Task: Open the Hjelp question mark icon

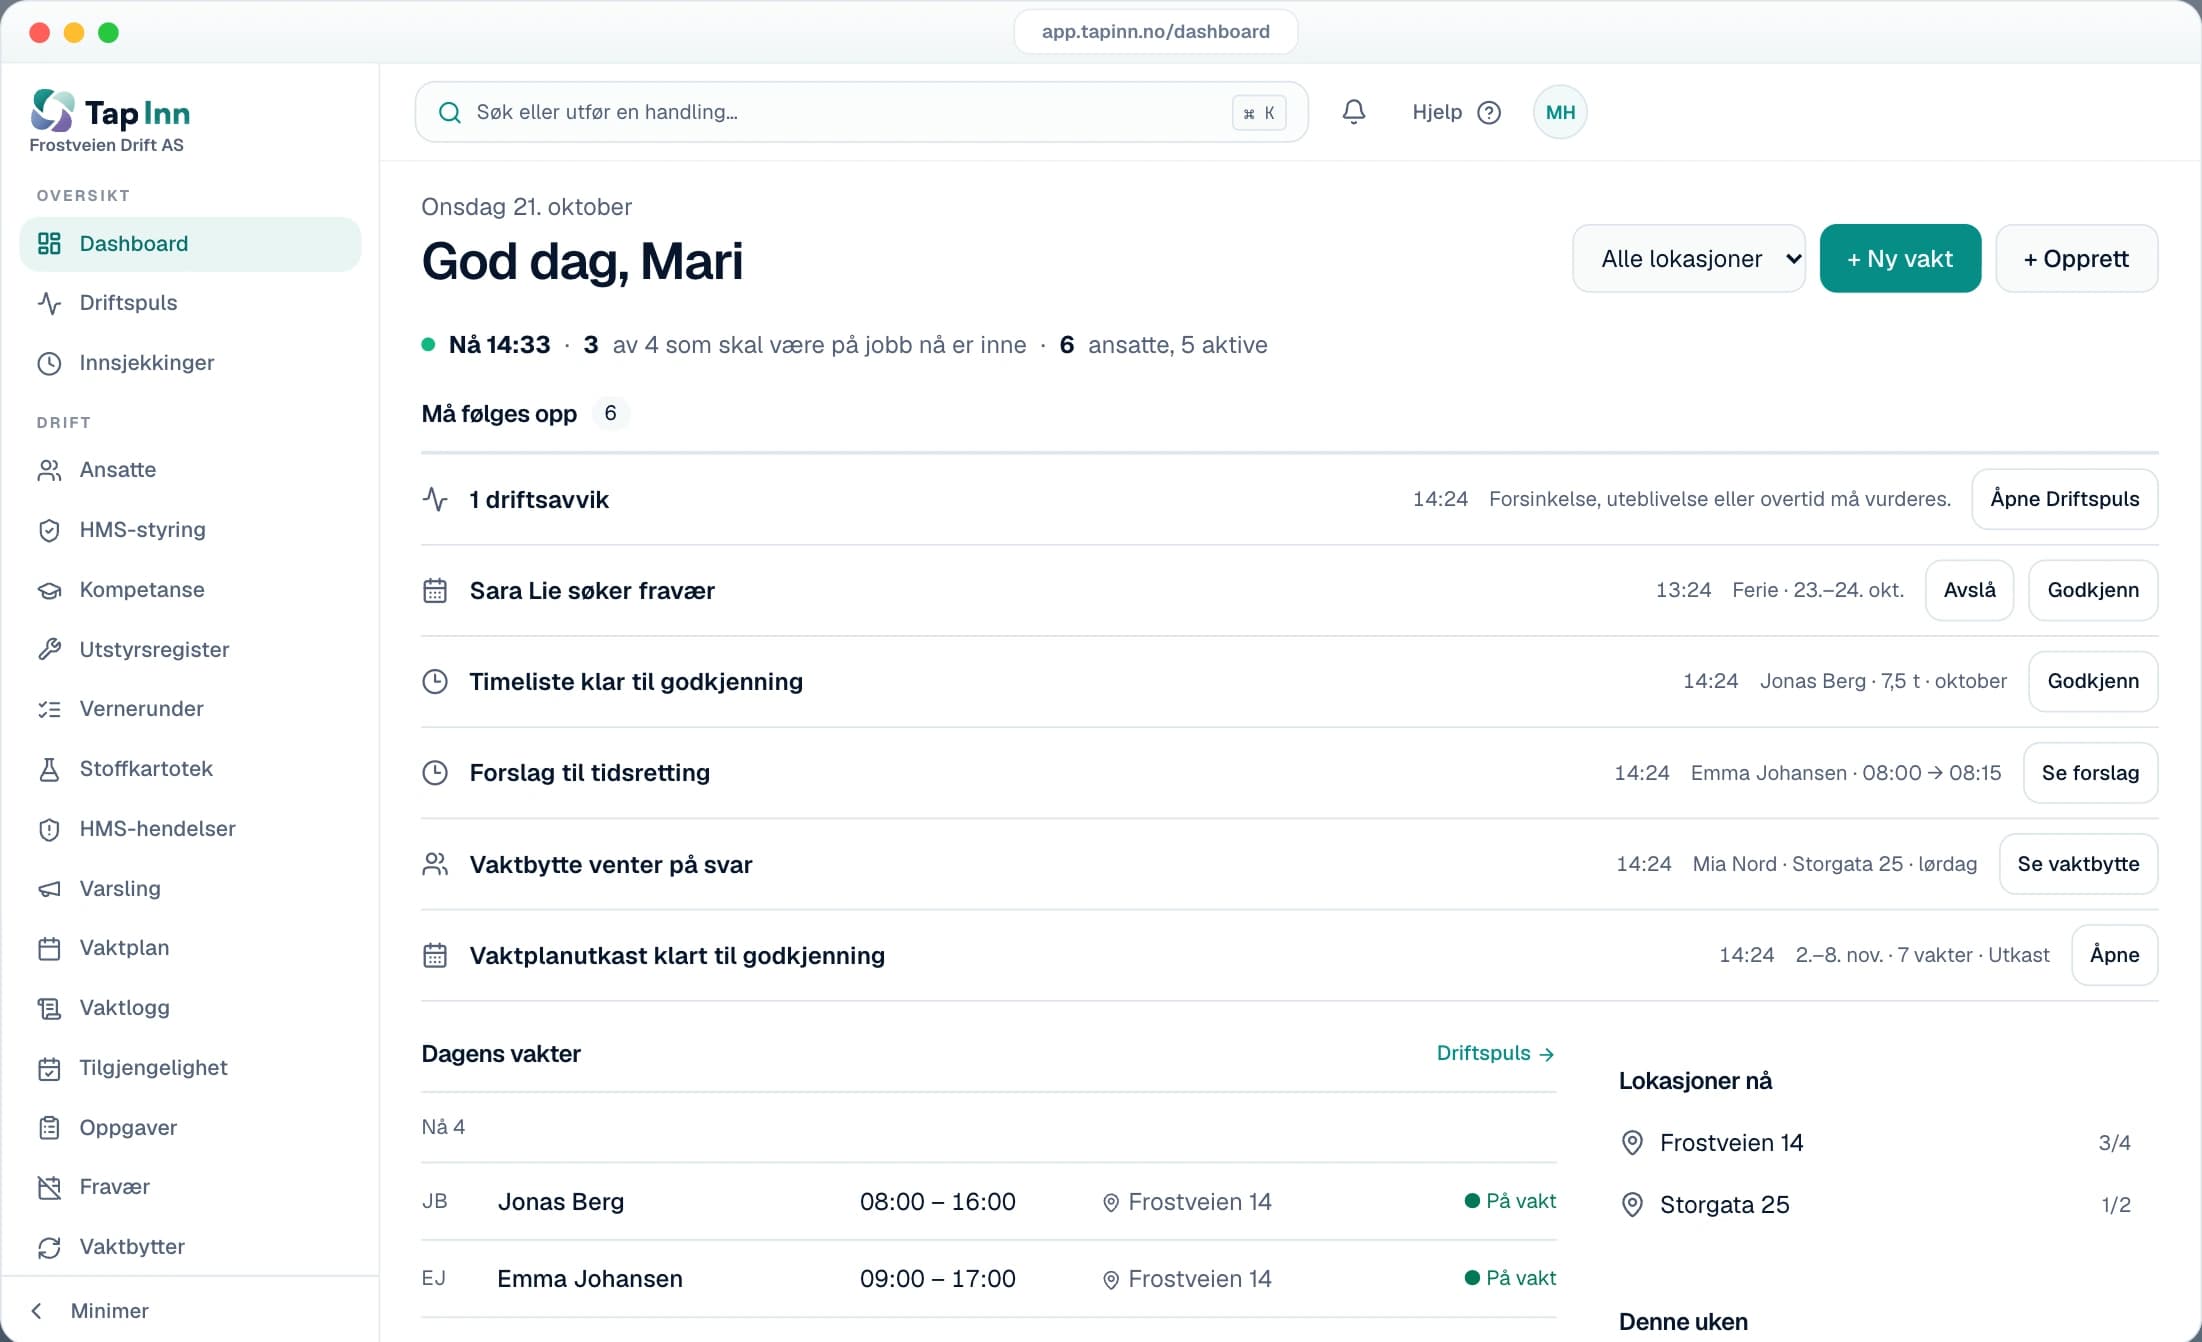Action: click(x=1489, y=113)
